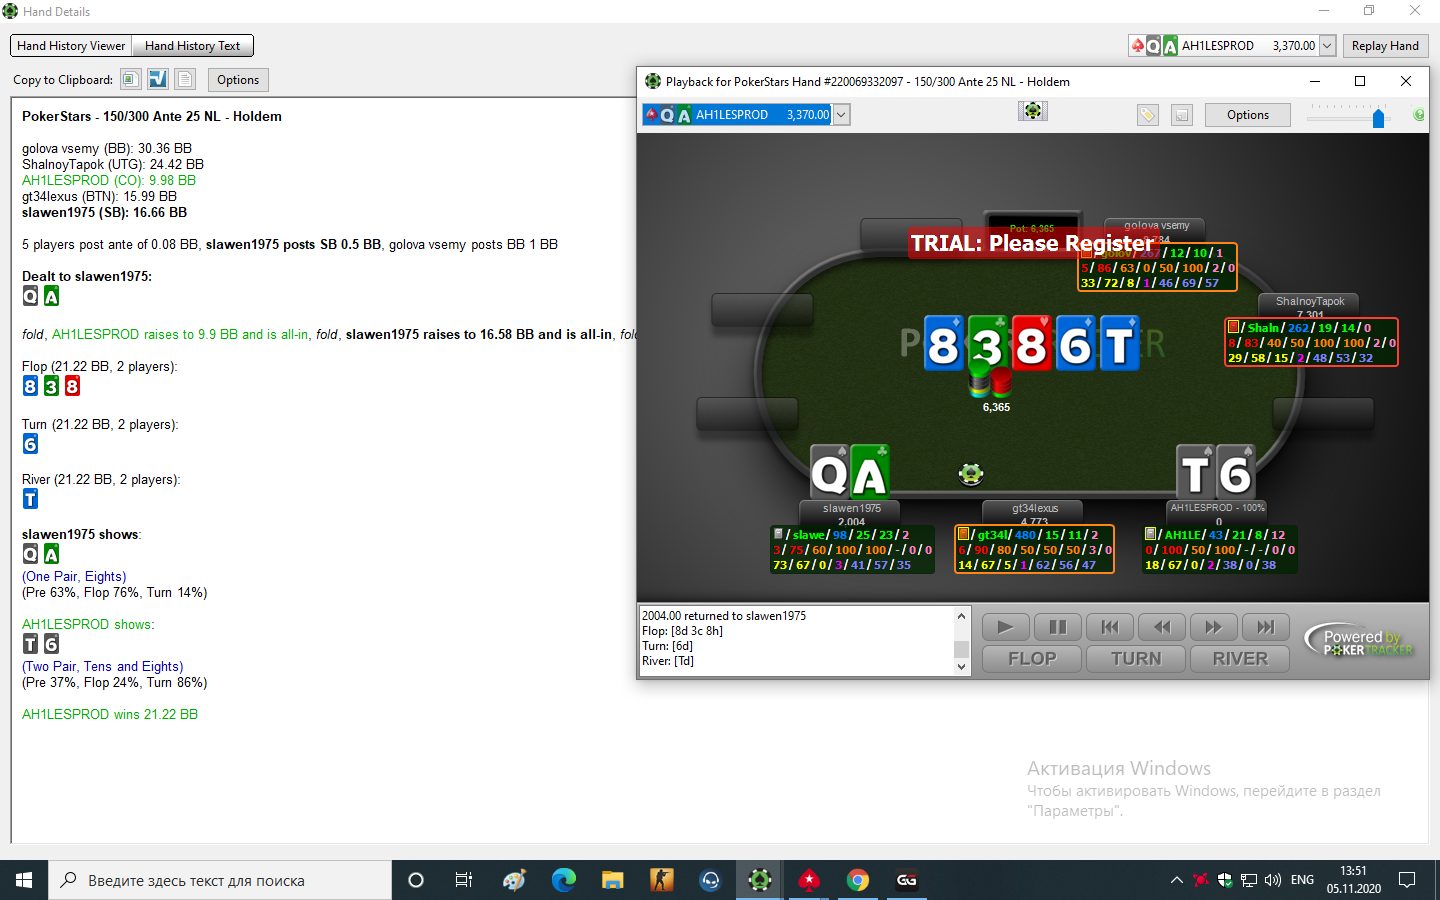Click the volume icon in tray
1440x900 pixels.
(x=1273, y=880)
